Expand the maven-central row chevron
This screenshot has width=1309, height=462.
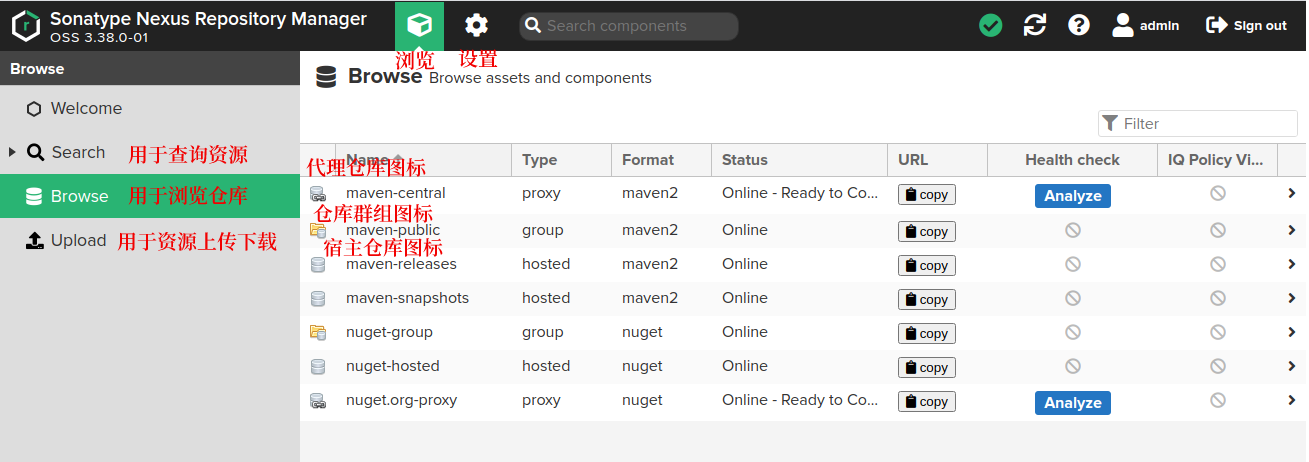1291,194
